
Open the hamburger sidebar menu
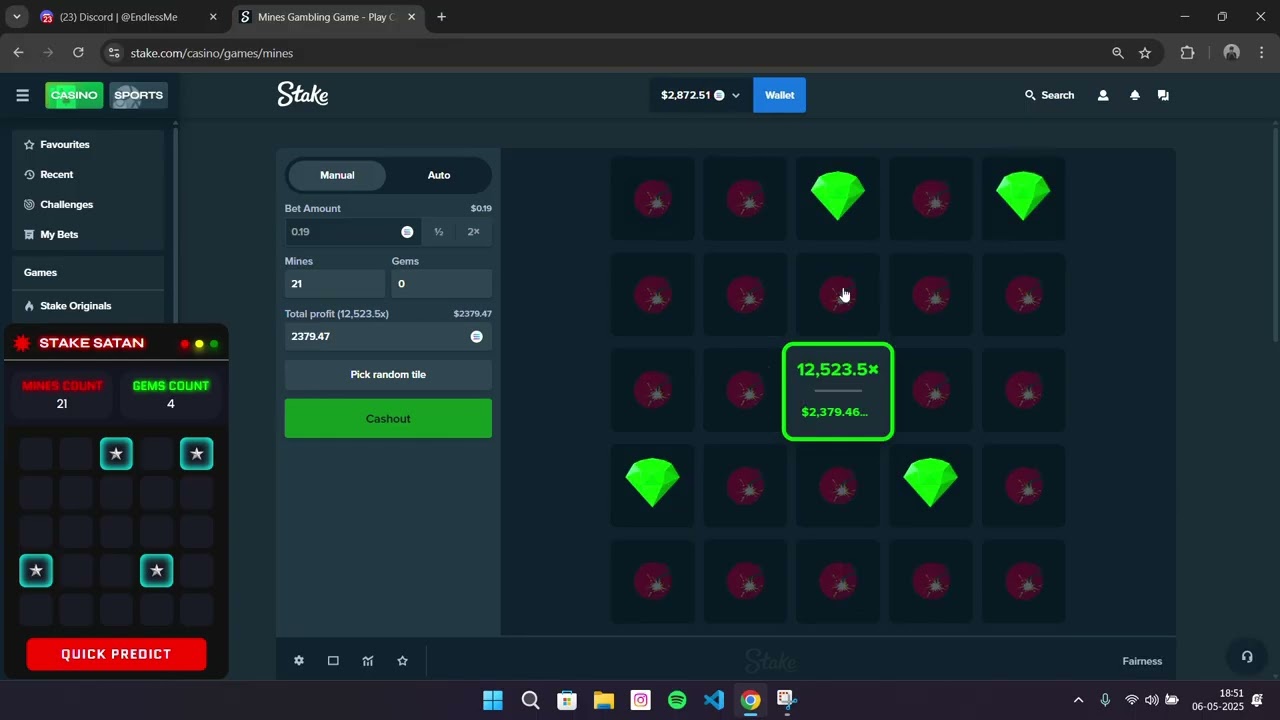[22, 95]
